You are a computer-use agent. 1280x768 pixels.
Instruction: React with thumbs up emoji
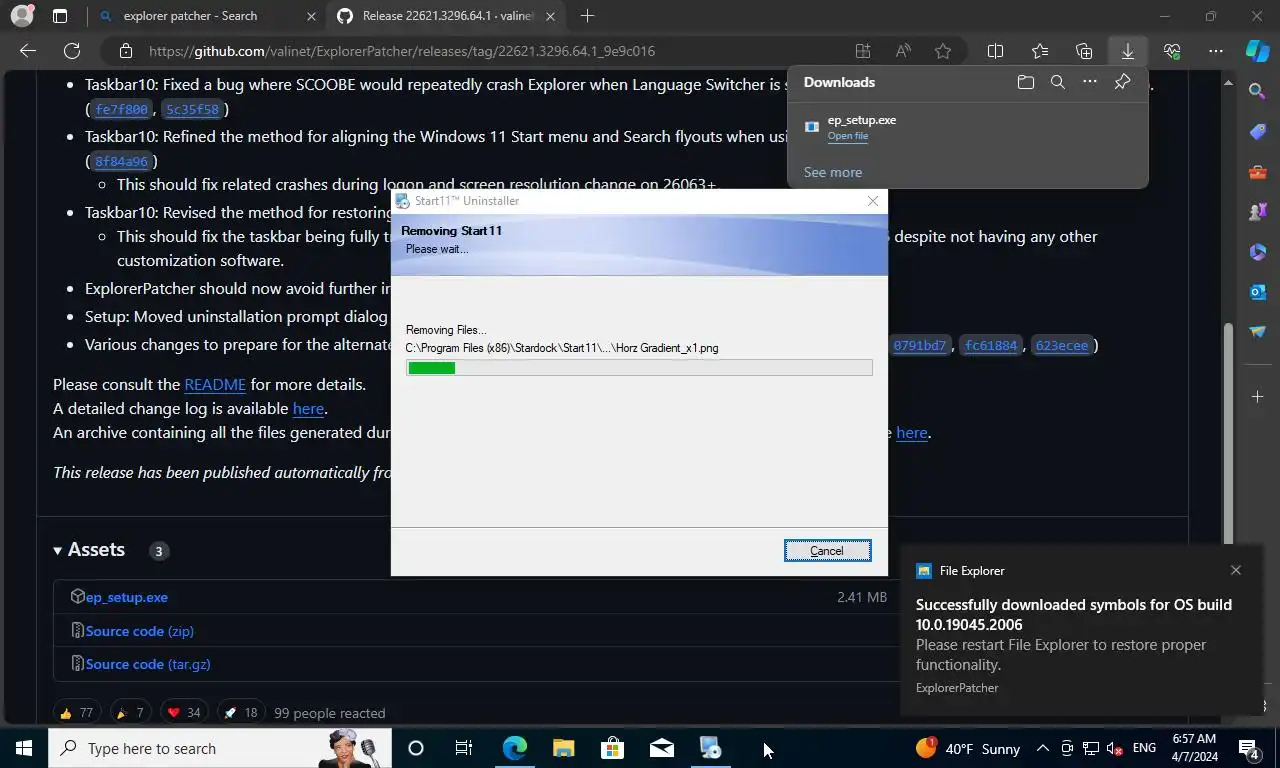76,713
